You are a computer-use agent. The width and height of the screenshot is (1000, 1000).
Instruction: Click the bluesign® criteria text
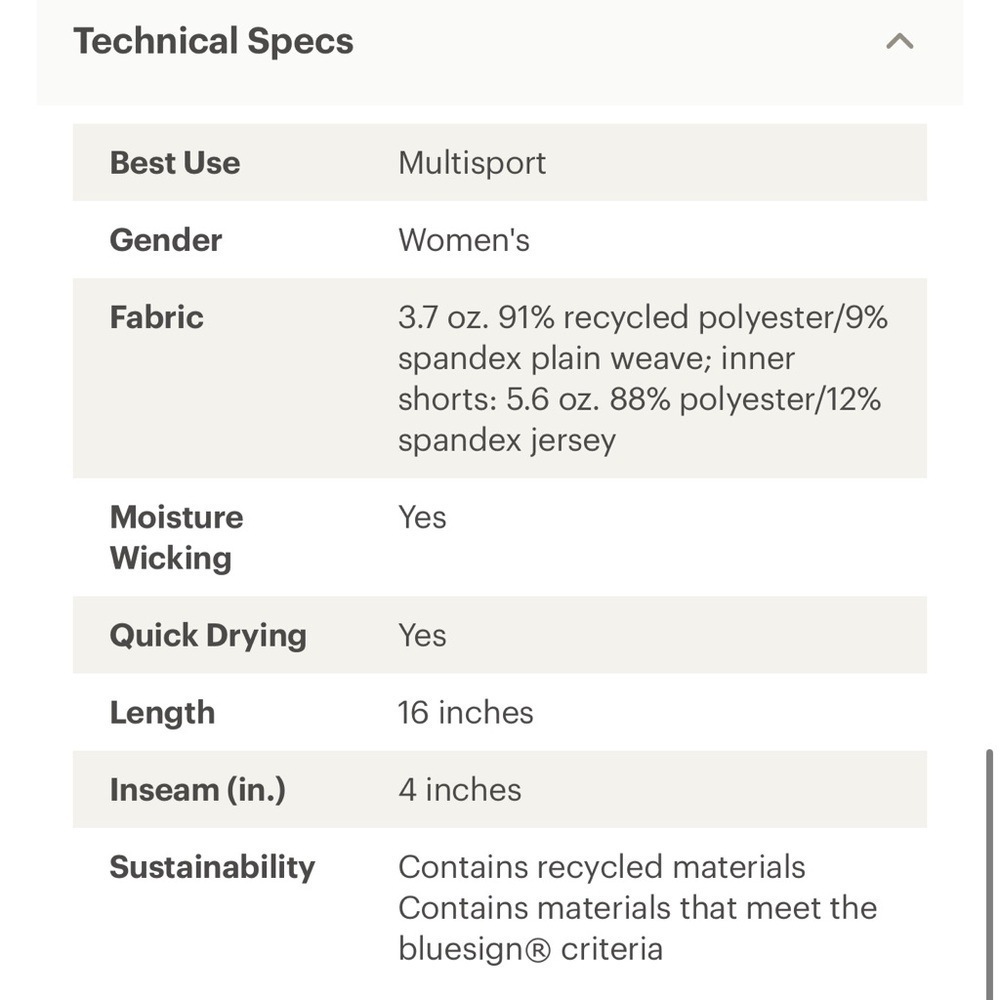(531, 949)
